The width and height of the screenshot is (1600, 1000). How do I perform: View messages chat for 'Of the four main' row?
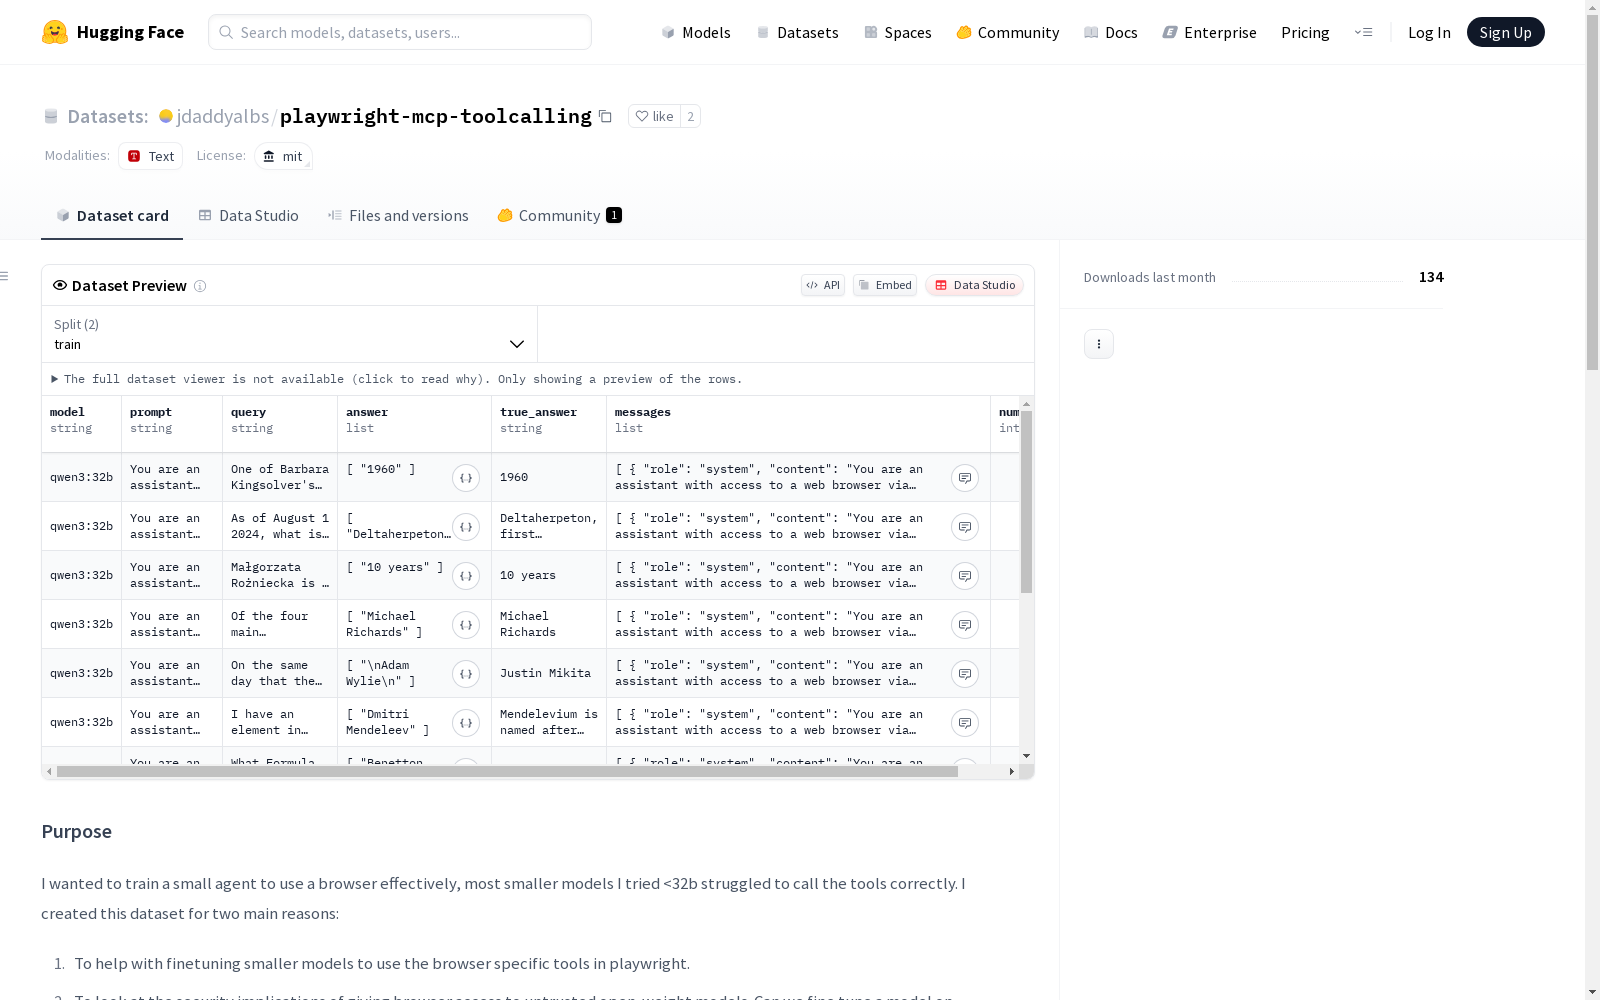965,625
